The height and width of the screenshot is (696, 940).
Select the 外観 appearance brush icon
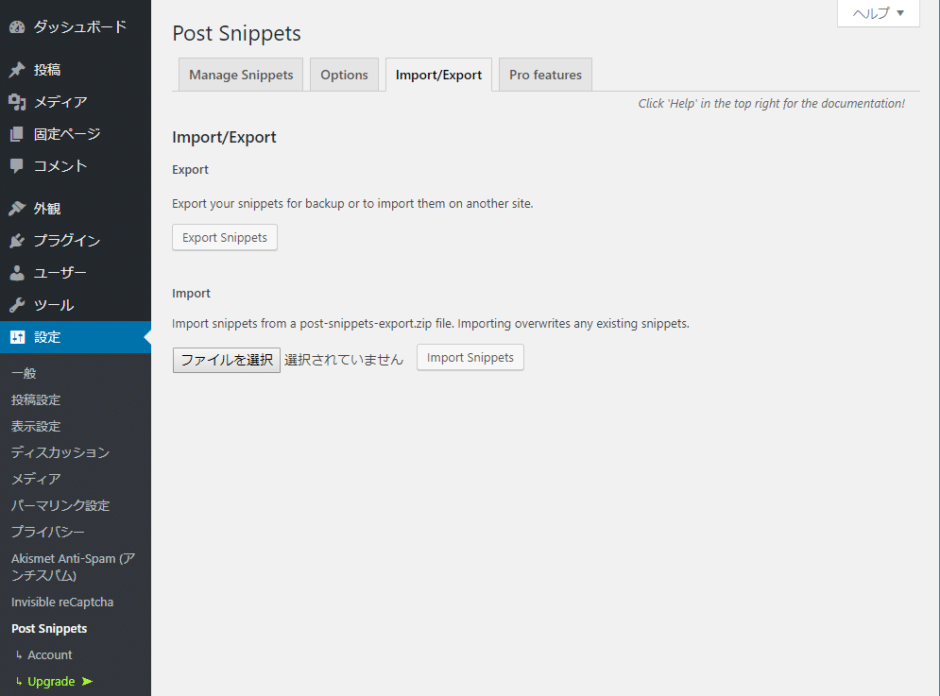click(x=18, y=208)
